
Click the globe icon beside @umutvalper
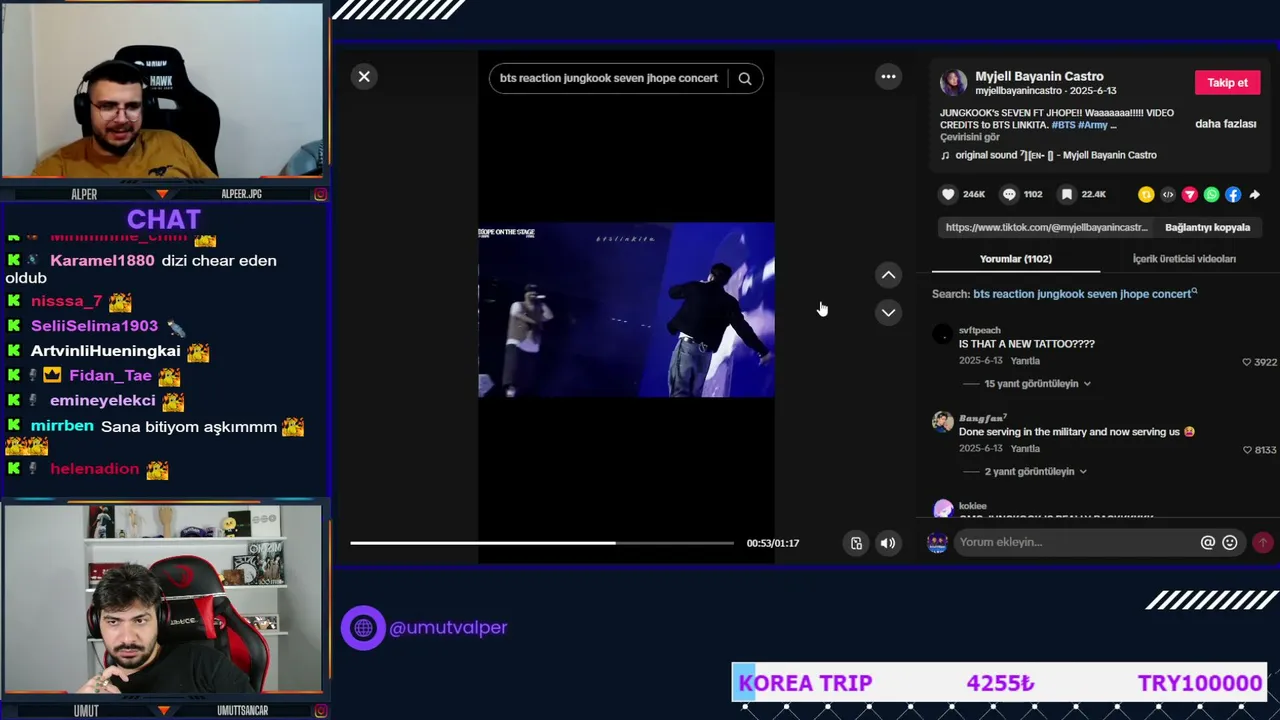(x=363, y=628)
